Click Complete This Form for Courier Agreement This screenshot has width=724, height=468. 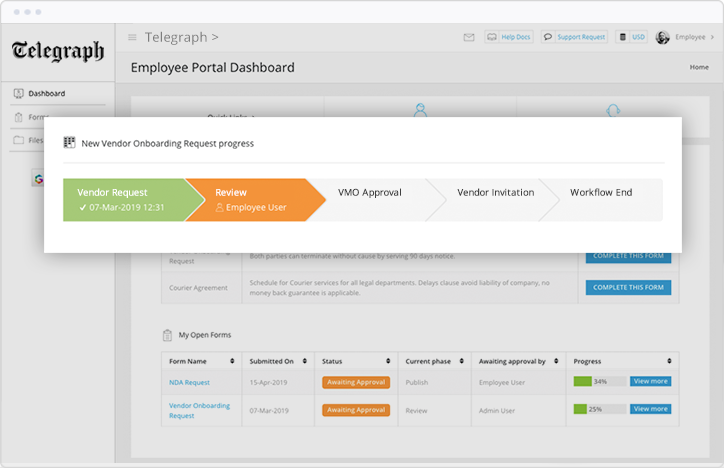[x=628, y=288]
